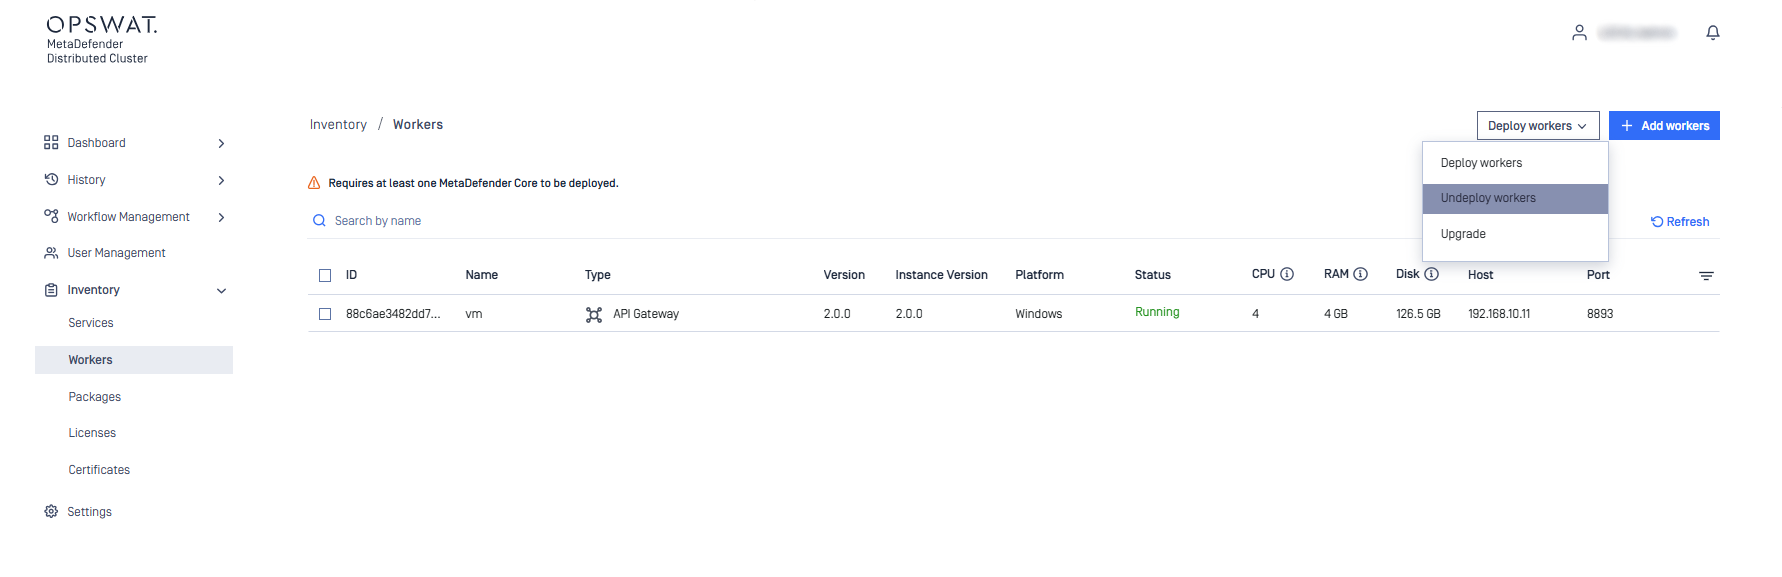Click the API Gateway type icon
The image size is (1782, 577).
click(594, 314)
